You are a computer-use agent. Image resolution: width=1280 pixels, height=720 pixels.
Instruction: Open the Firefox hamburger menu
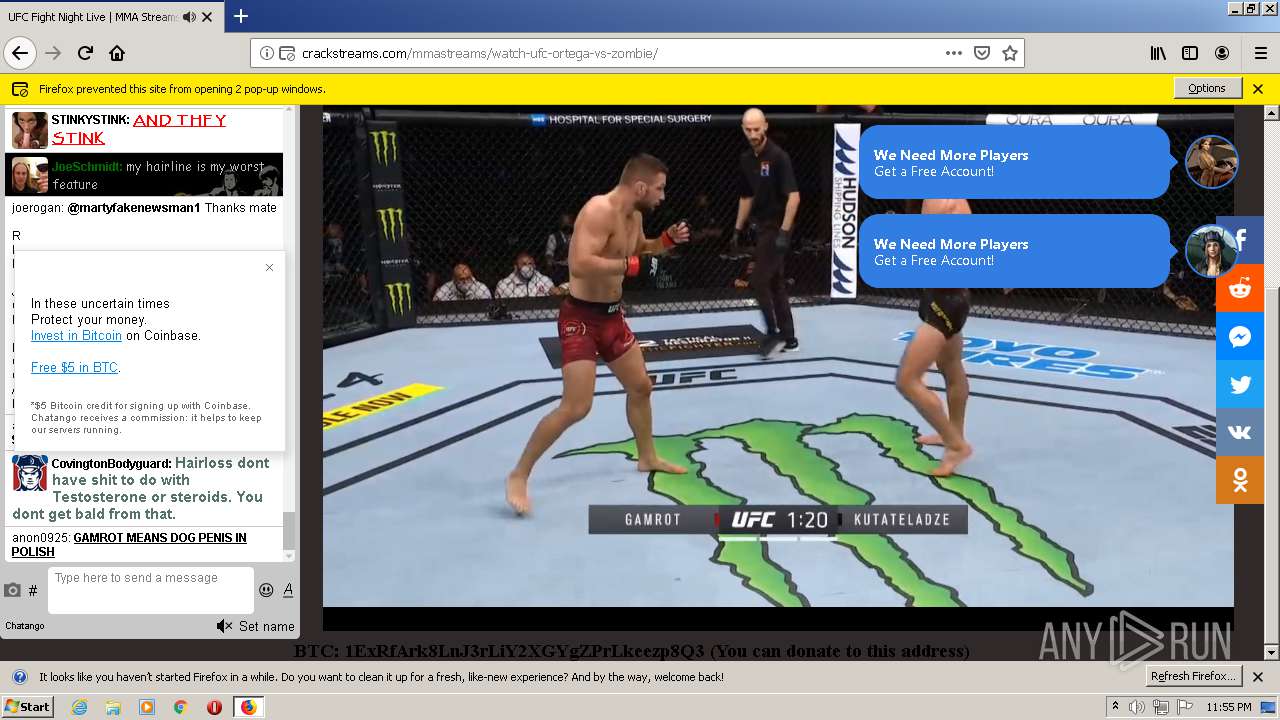(1260, 53)
